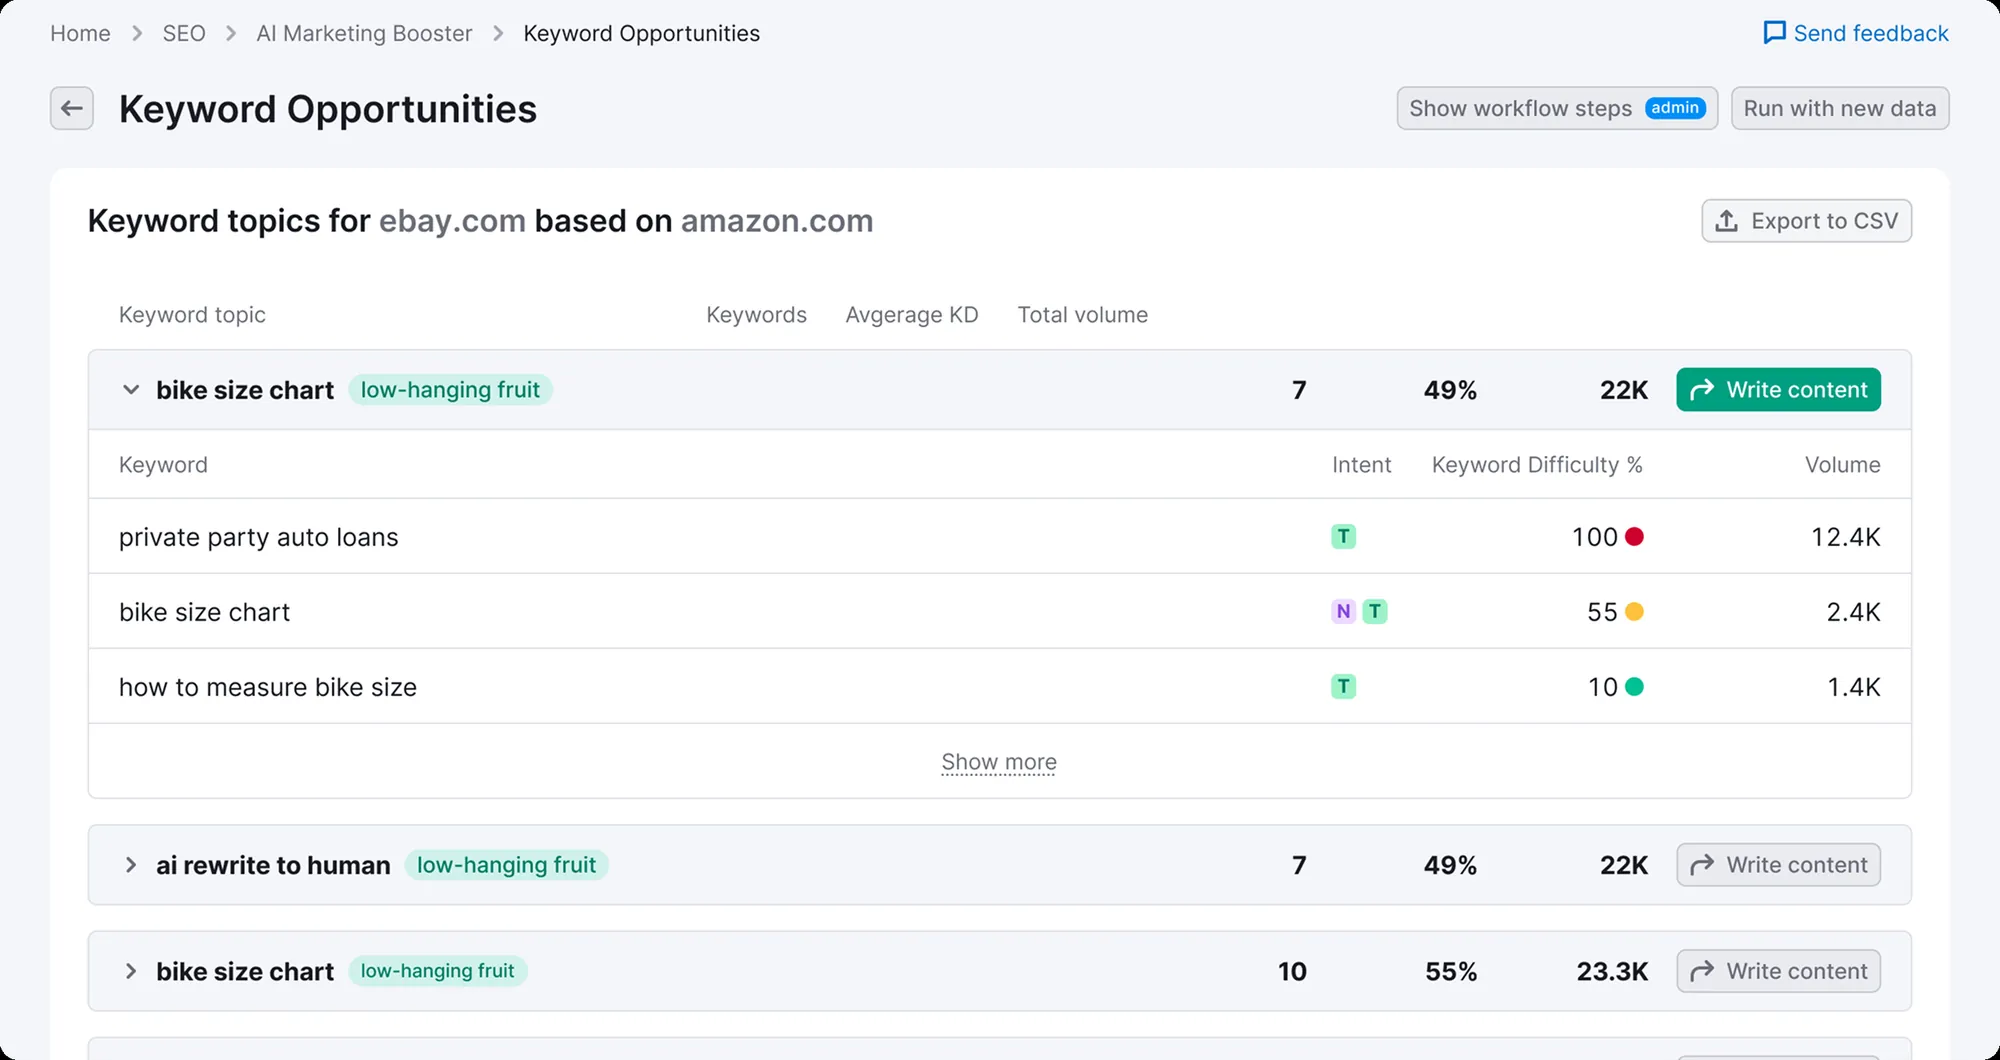Click the red difficulty dot next to 100
The width and height of the screenshot is (2000, 1060).
1634,537
